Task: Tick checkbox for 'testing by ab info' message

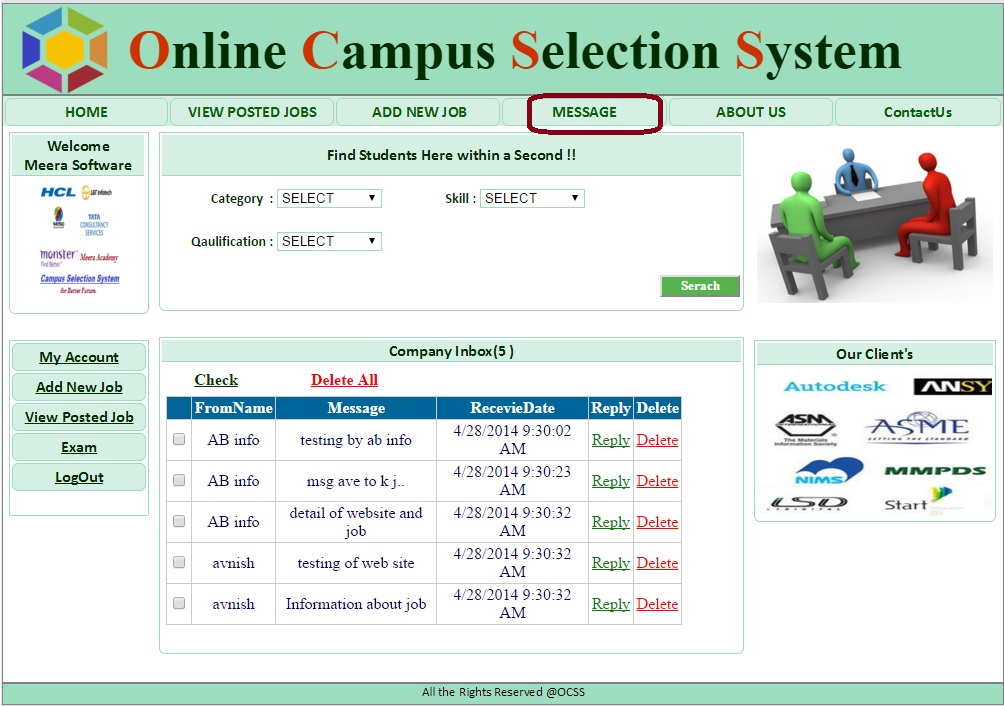Action: [179, 439]
